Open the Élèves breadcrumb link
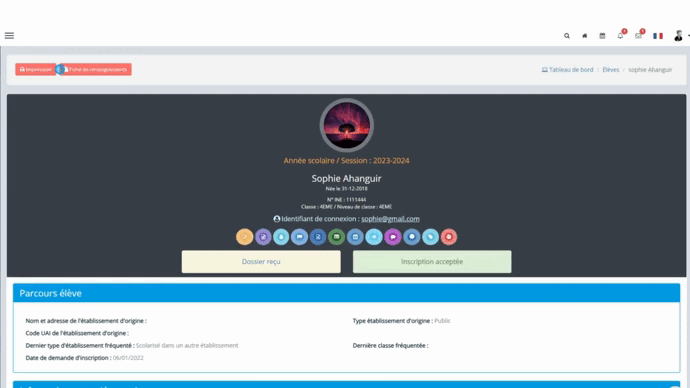Screen dimensions: 690x388 pos(611,70)
